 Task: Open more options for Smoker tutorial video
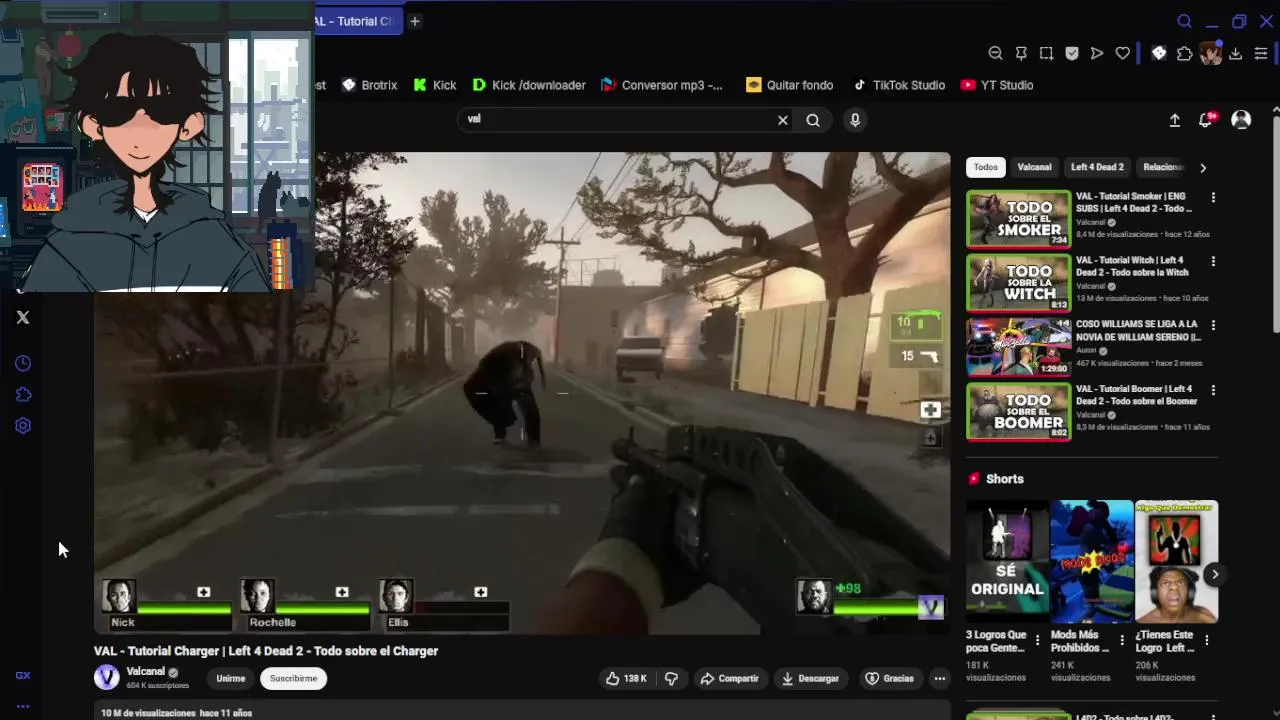(x=1213, y=198)
